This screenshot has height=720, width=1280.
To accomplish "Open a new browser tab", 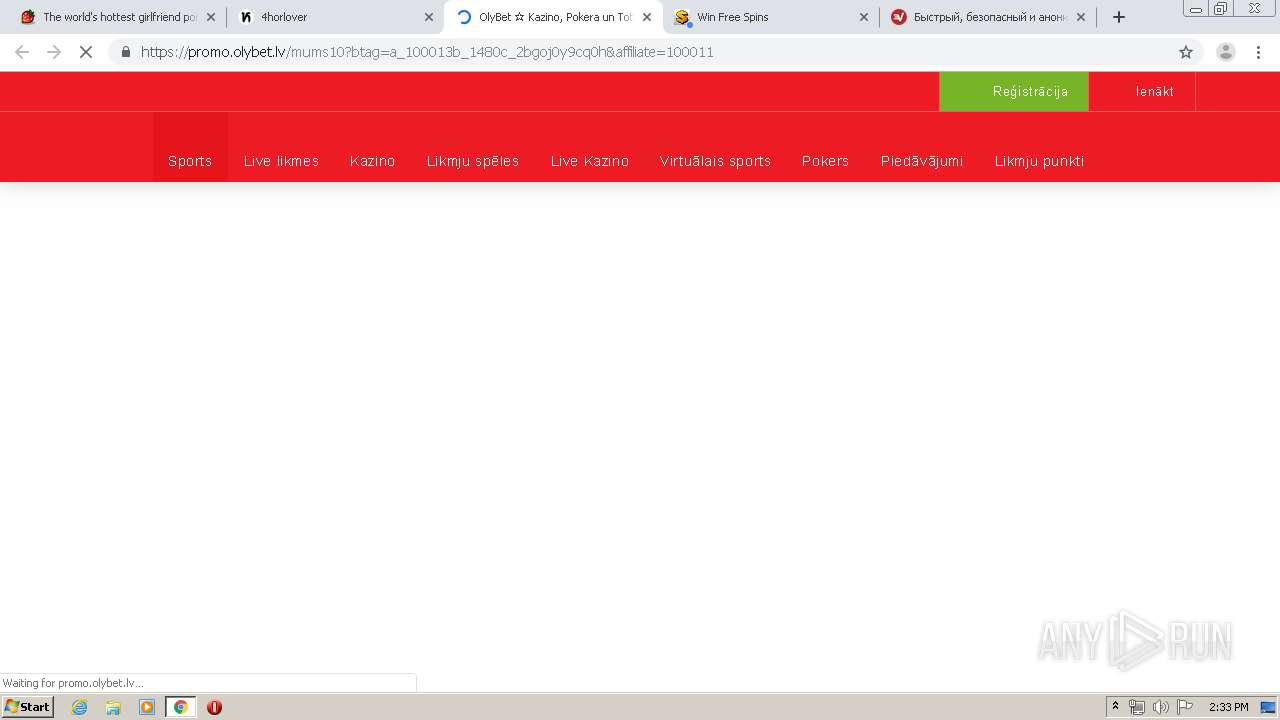I will pos(1119,17).
